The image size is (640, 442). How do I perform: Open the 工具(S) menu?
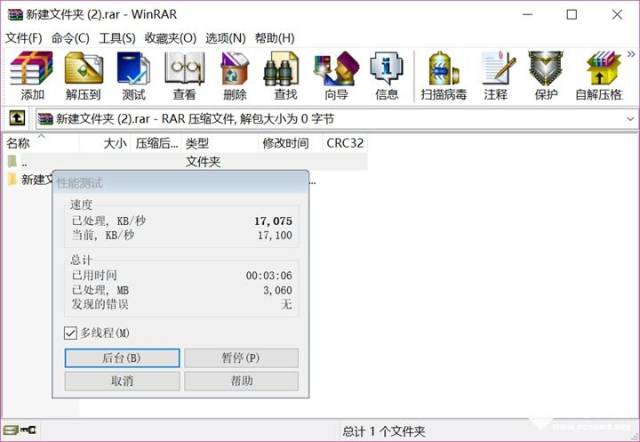(117, 38)
